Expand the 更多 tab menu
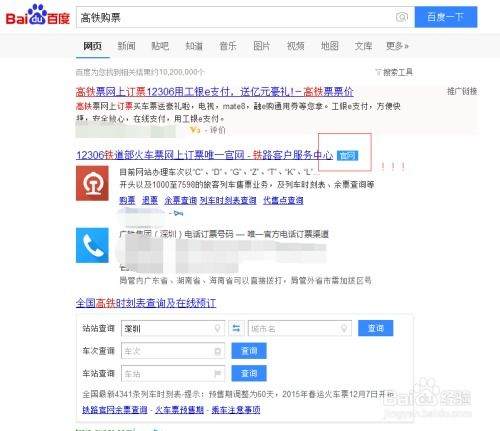 pyautogui.click(x=397, y=46)
